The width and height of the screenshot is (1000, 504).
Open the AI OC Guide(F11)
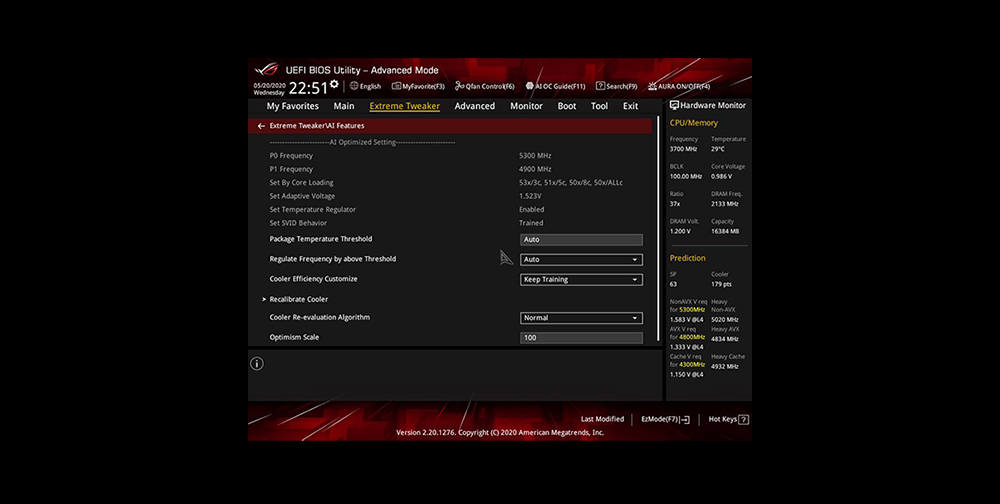[x=555, y=86]
